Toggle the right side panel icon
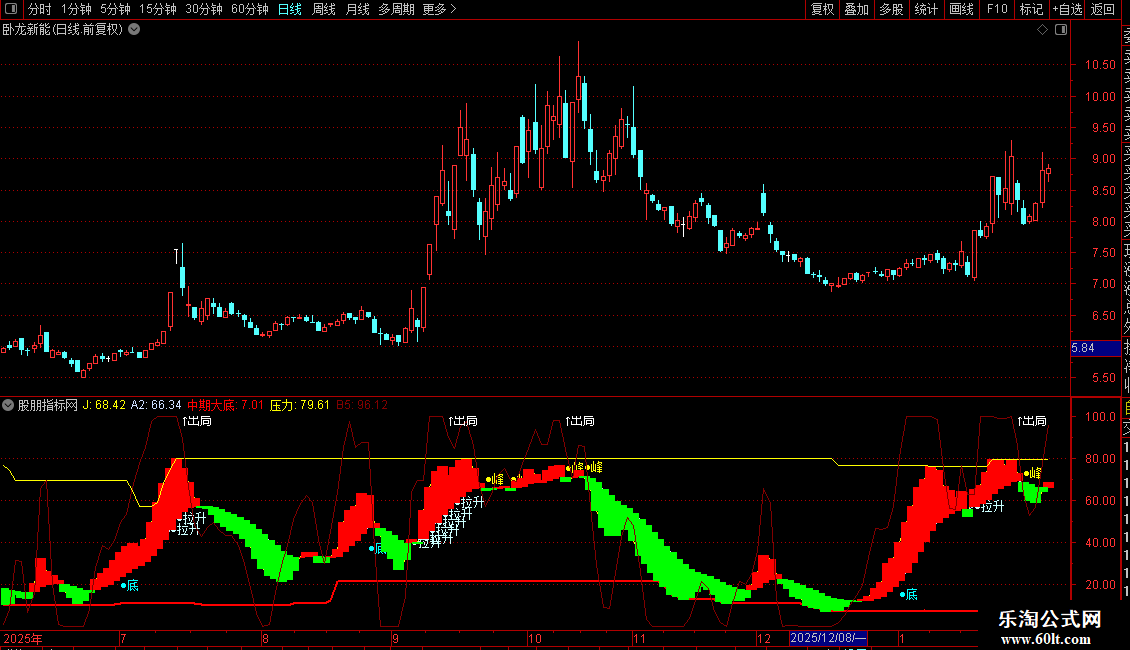 tap(1061, 30)
